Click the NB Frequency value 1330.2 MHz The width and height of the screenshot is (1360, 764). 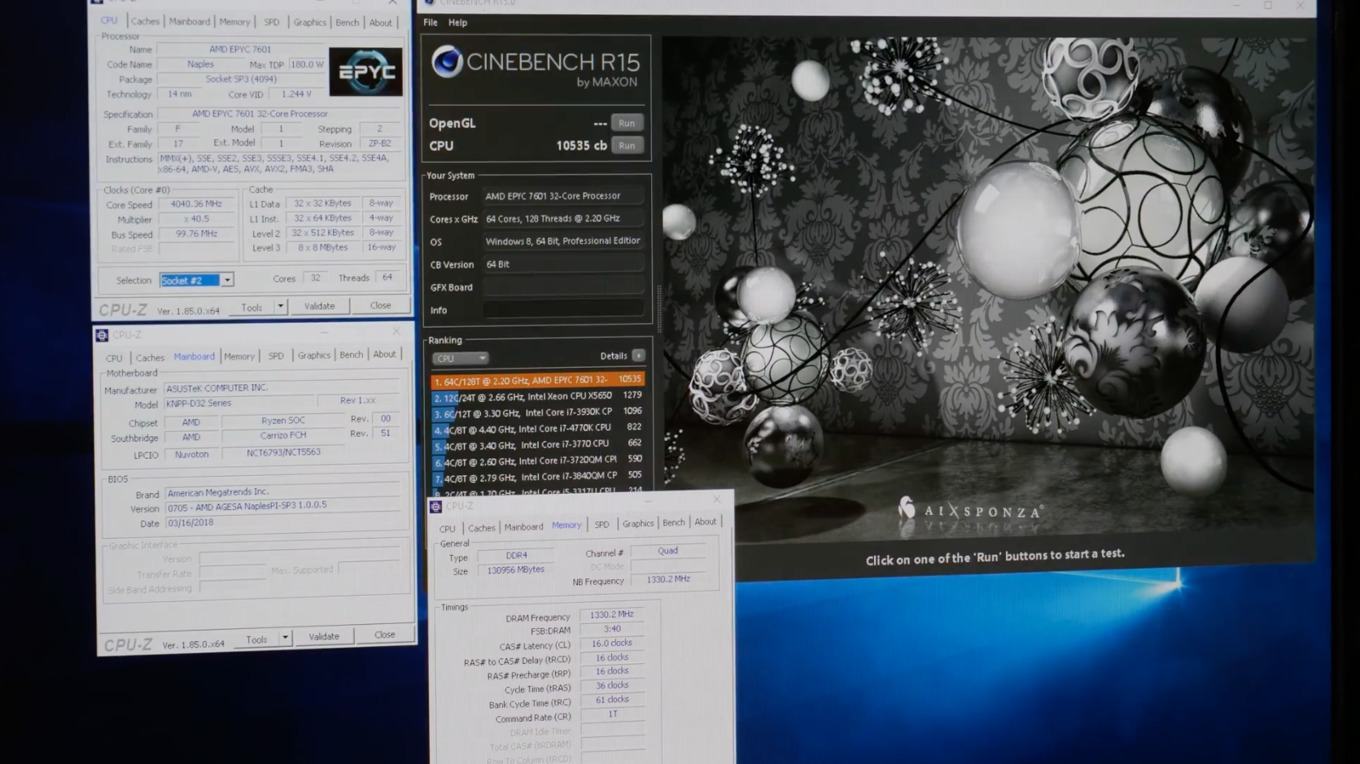coord(667,579)
